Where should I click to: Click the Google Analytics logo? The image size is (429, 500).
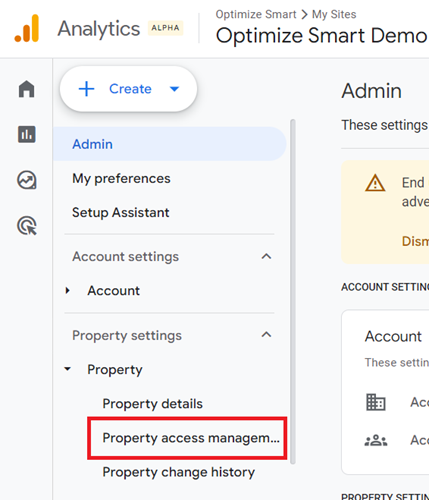(x=27, y=28)
